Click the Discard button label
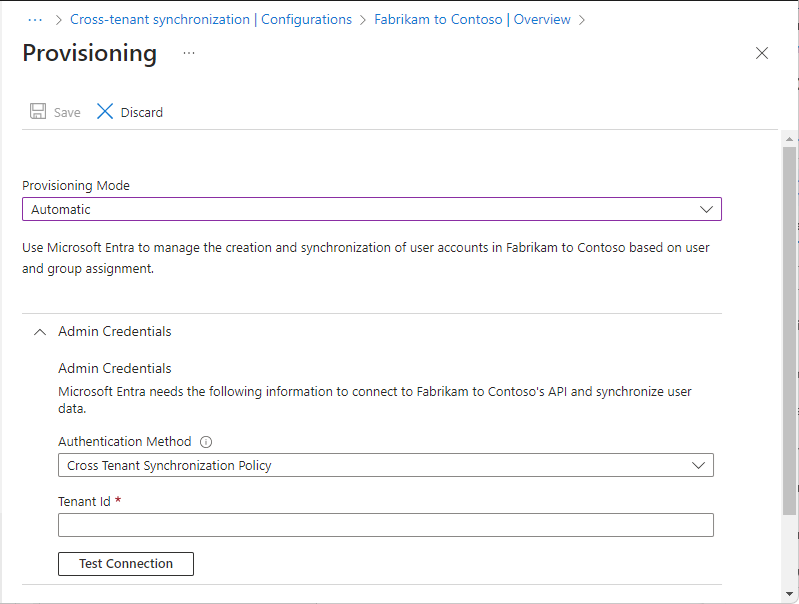Viewport: 799px width, 604px height. click(x=142, y=112)
